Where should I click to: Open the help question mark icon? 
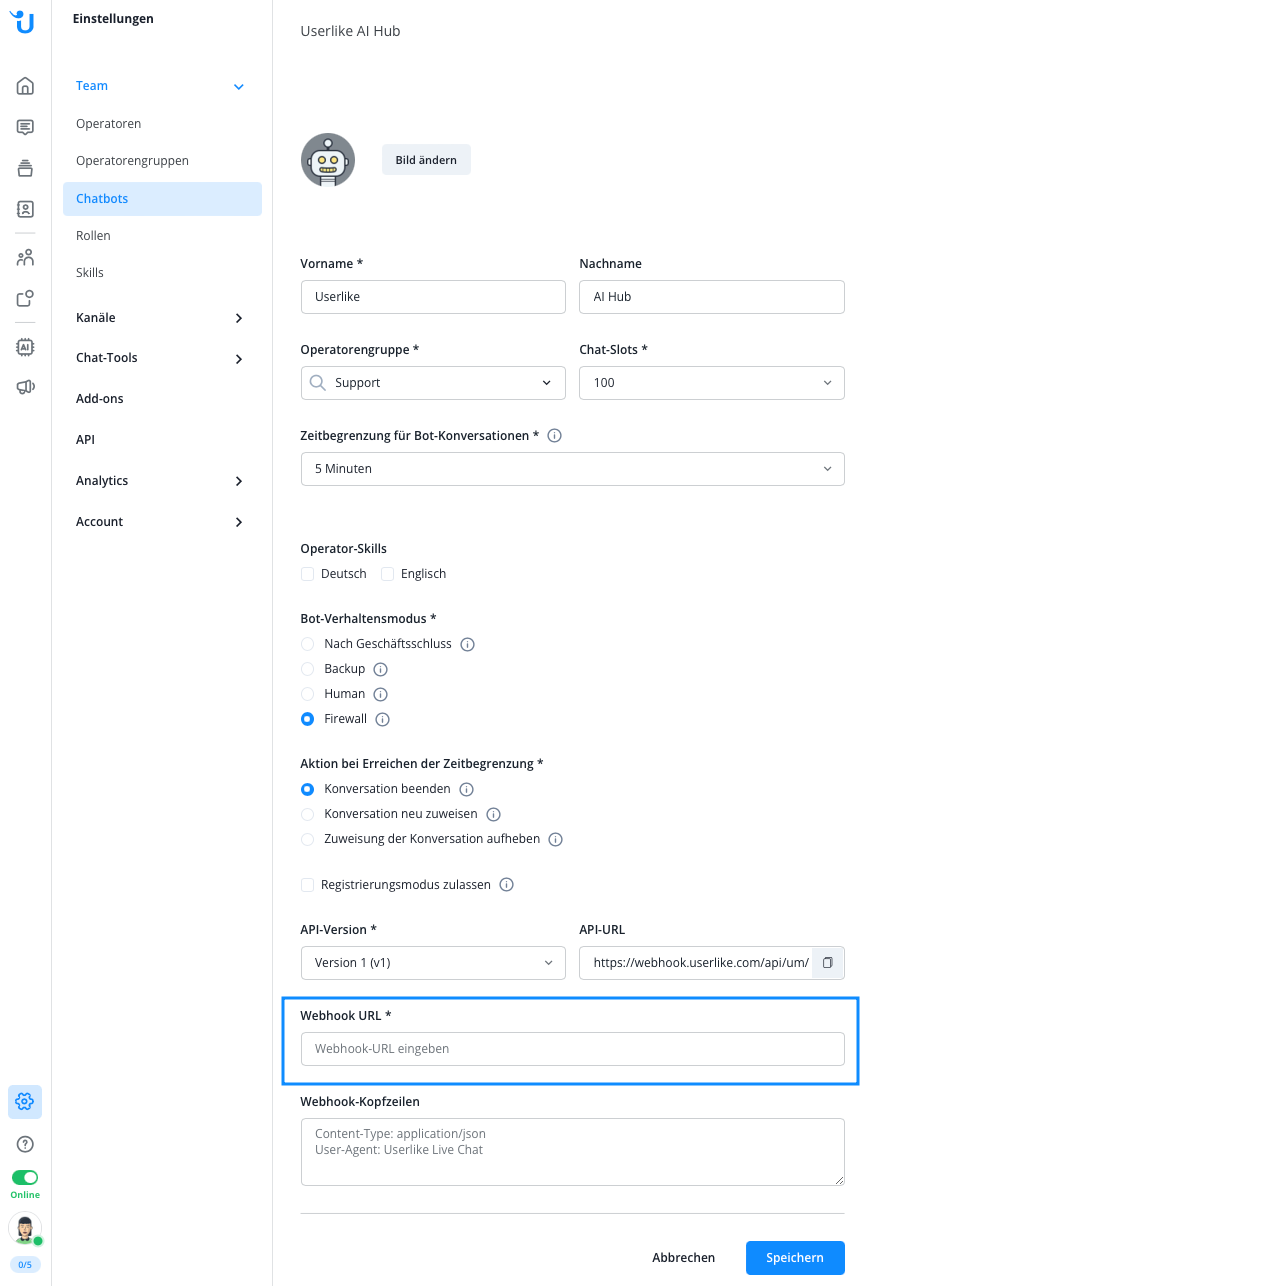(x=25, y=1144)
